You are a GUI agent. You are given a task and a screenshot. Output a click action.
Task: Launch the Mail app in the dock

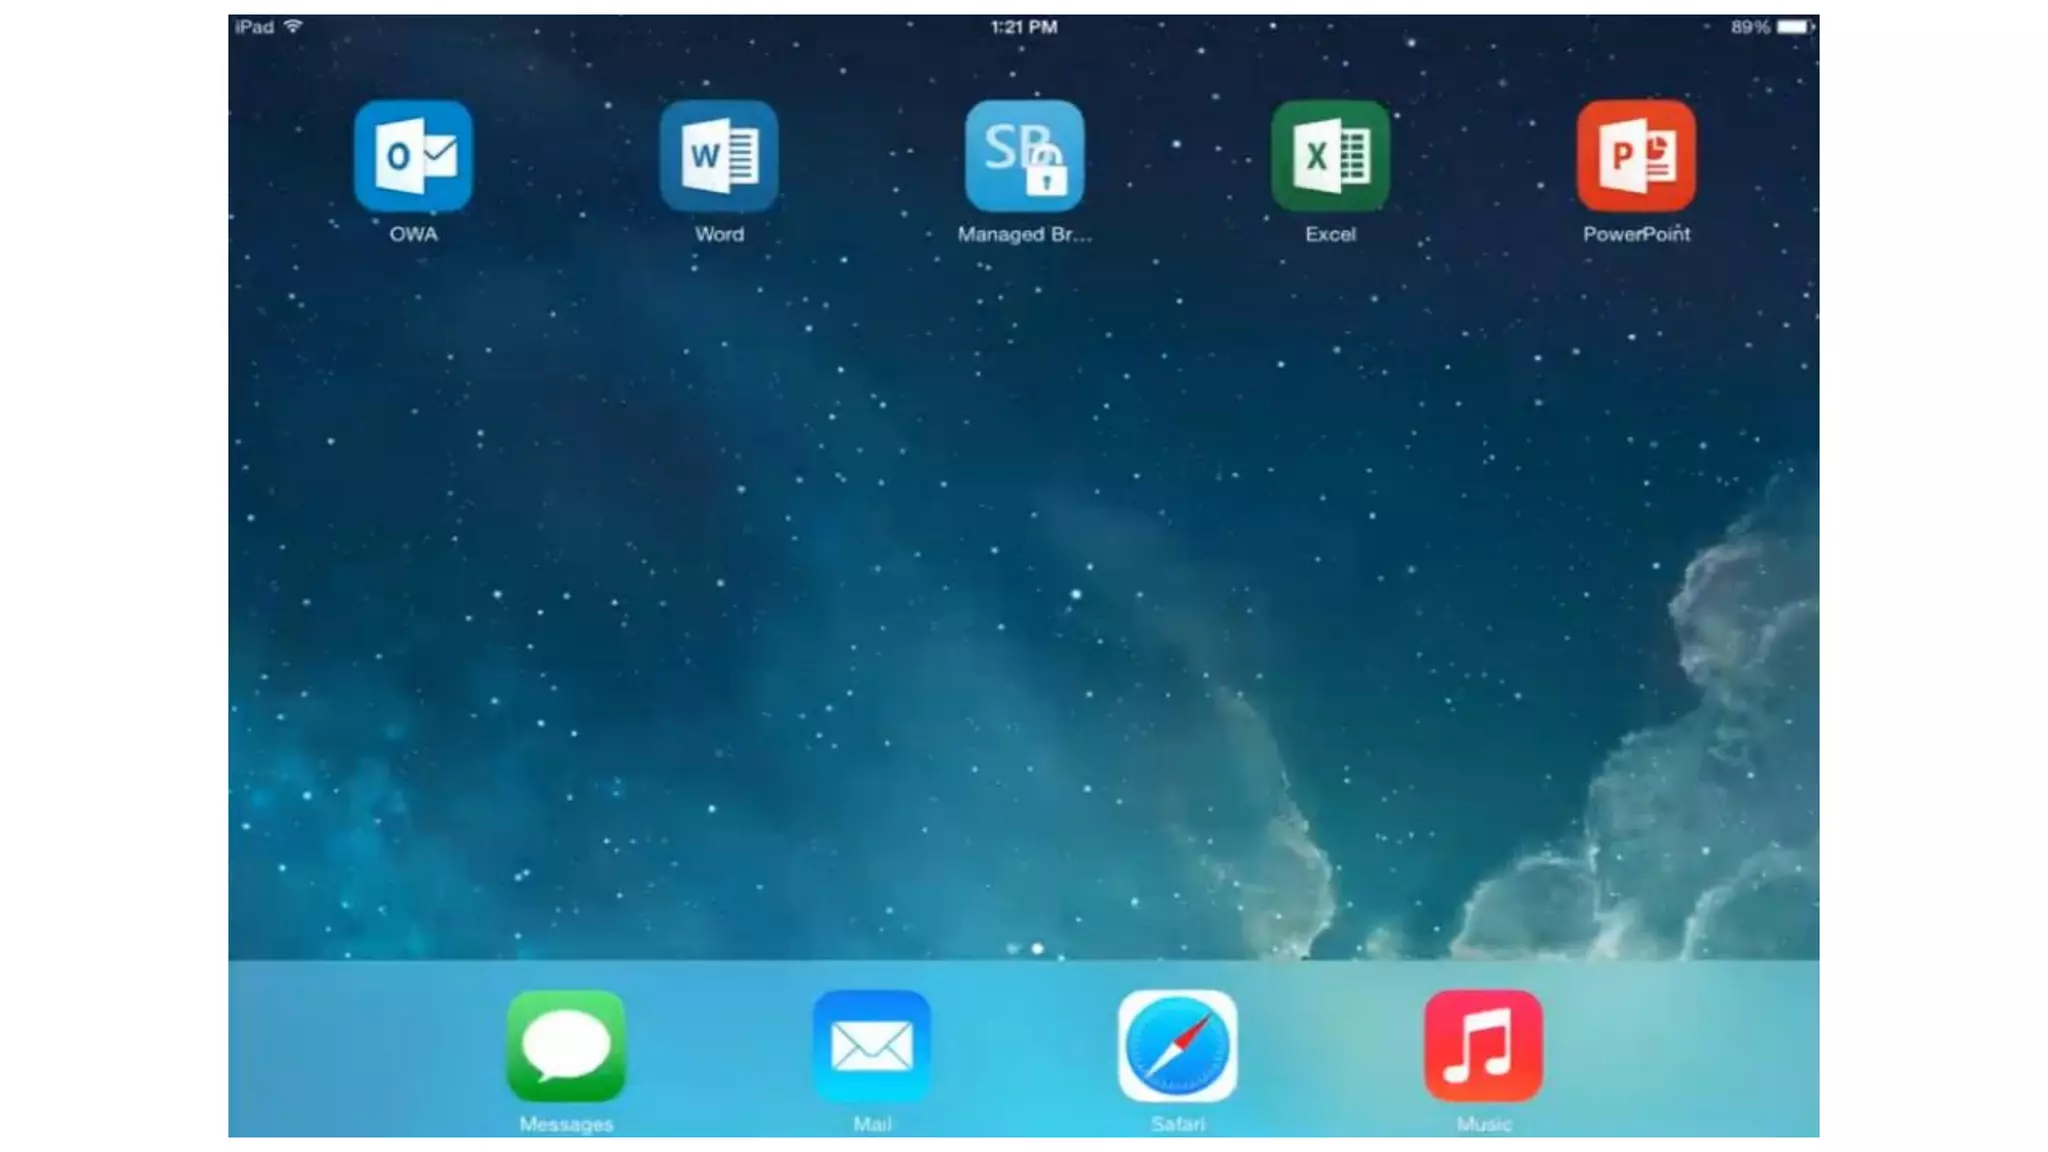pyautogui.click(x=872, y=1046)
